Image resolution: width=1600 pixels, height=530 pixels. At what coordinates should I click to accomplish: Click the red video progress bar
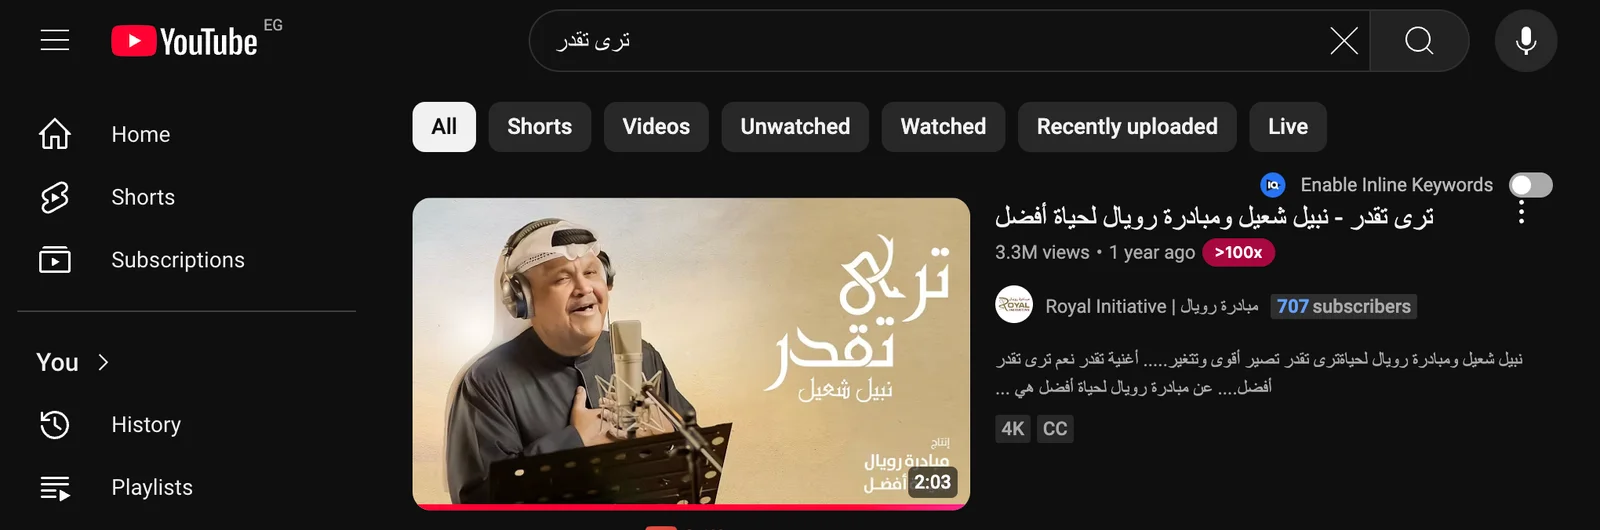(691, 507)
